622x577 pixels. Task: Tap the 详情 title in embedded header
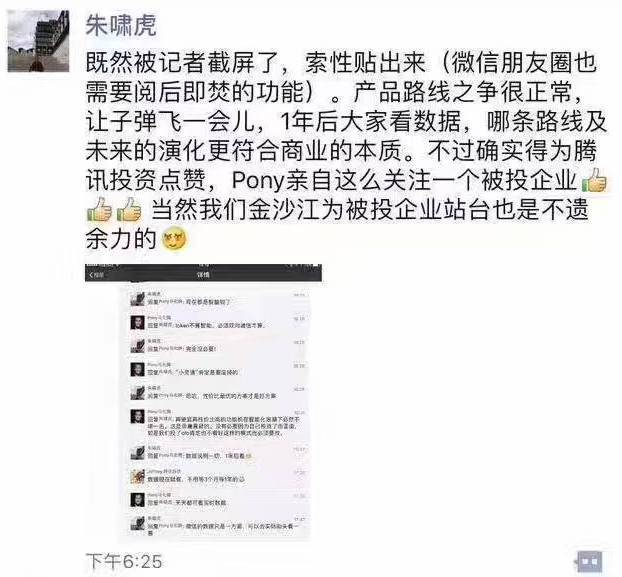(203, 274)
